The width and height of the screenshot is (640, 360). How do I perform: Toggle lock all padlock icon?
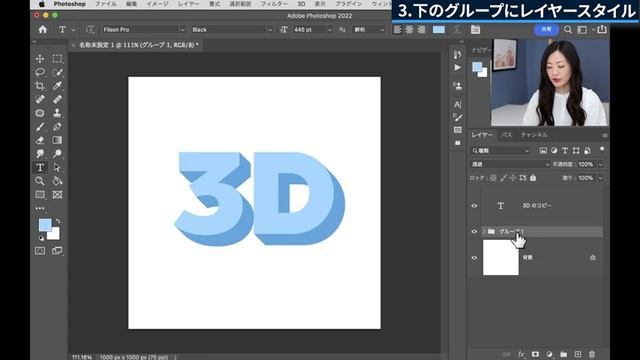(x=533, y=178)
